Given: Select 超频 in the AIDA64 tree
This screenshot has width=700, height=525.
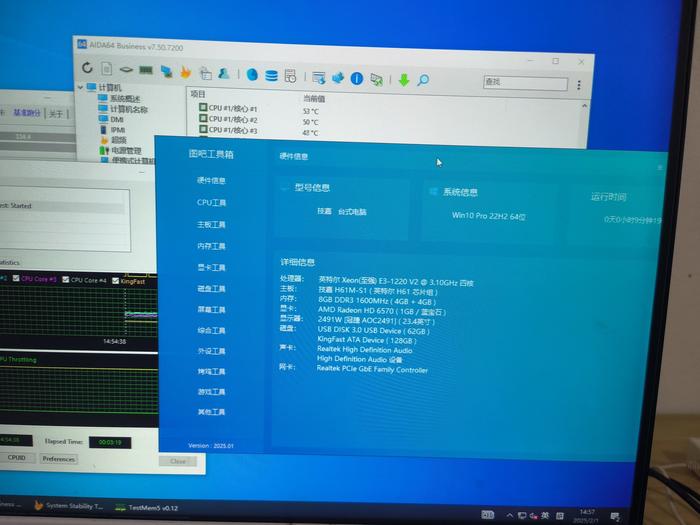Looking at the screenshot, I should click(x=118, y=140).
